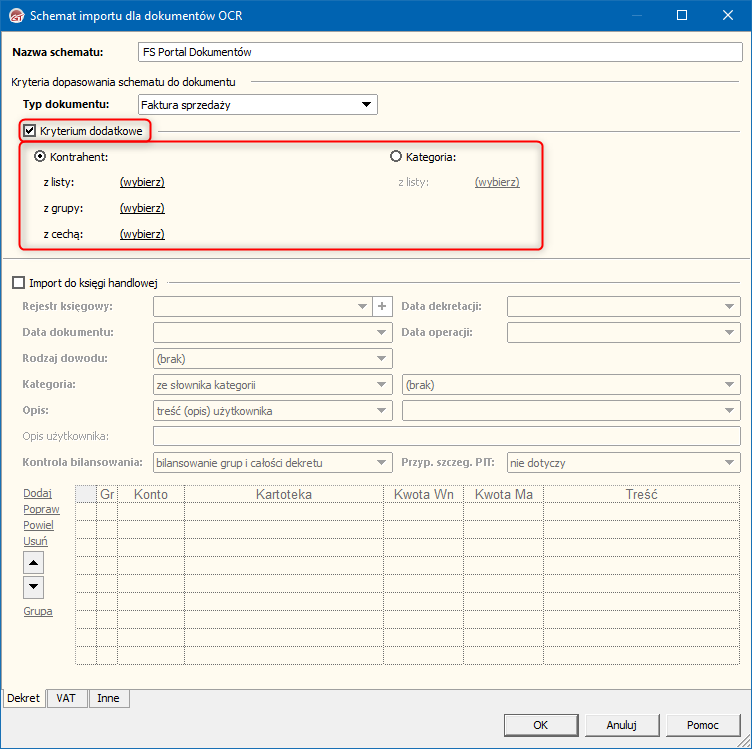Click the Powiel link
The image size is (752, 749).
(x=38, y=525)
